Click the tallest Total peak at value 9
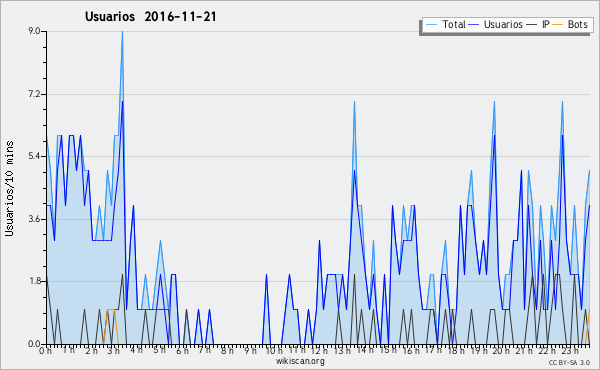 pyautogui.click(x=122, y=32)
